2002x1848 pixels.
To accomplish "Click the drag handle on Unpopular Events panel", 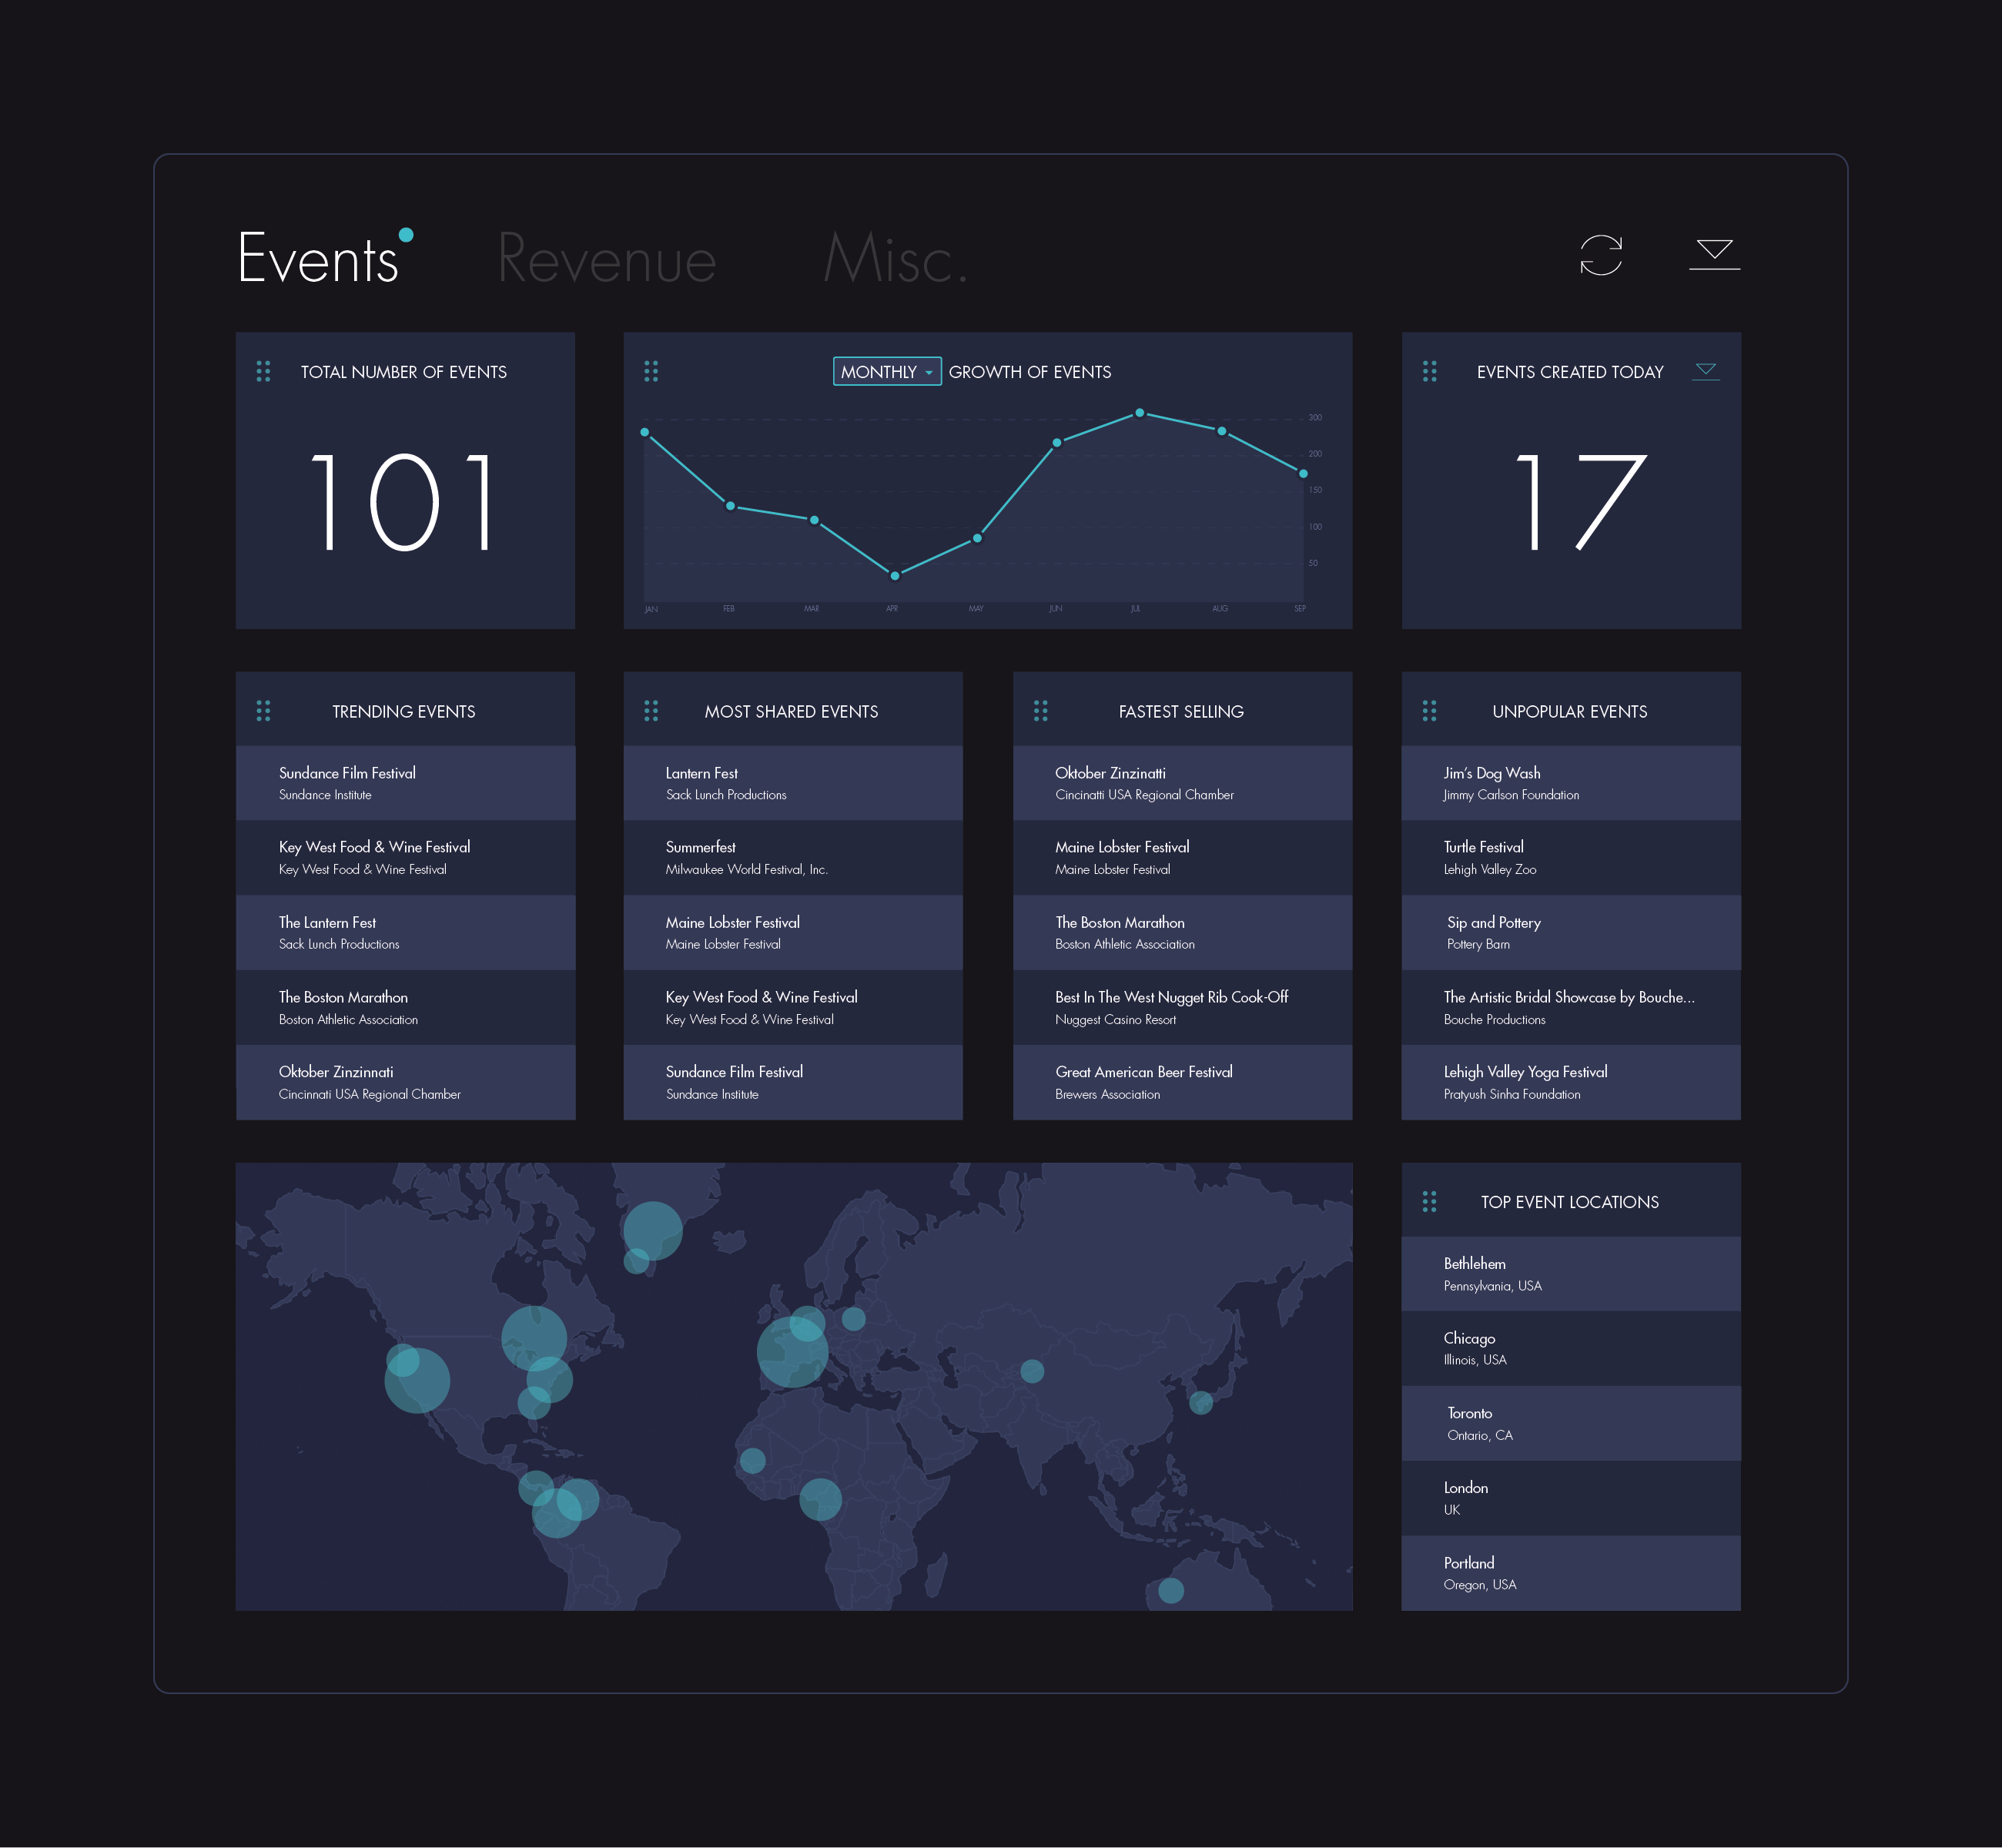I will [1428, 711].
